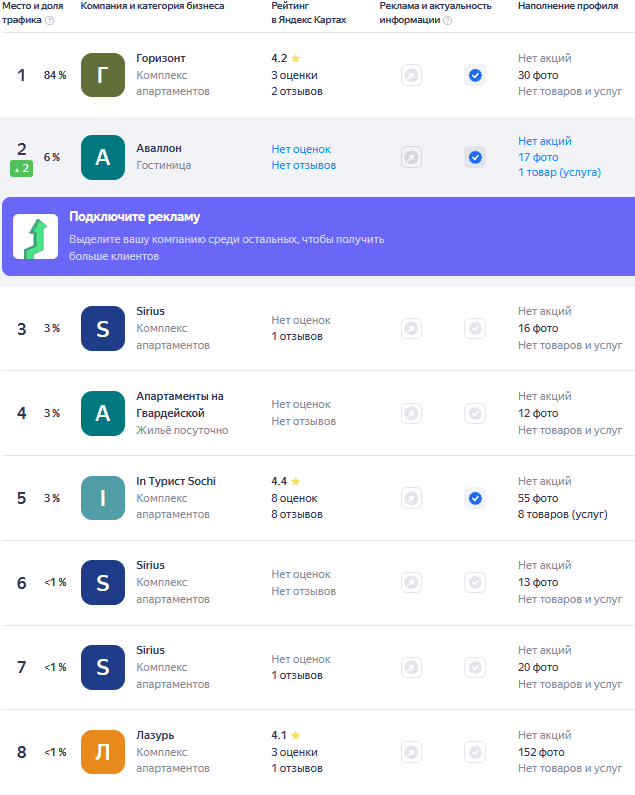Click 'Гостиница' category under Аваллон
Viewport: 635px width, 795px height.
pos(163,165)
